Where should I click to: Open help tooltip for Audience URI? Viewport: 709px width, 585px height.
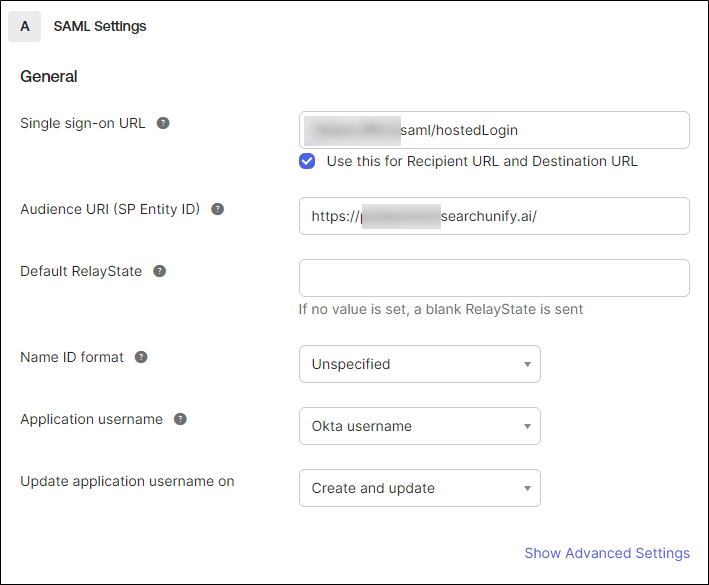tap(217, 210)
